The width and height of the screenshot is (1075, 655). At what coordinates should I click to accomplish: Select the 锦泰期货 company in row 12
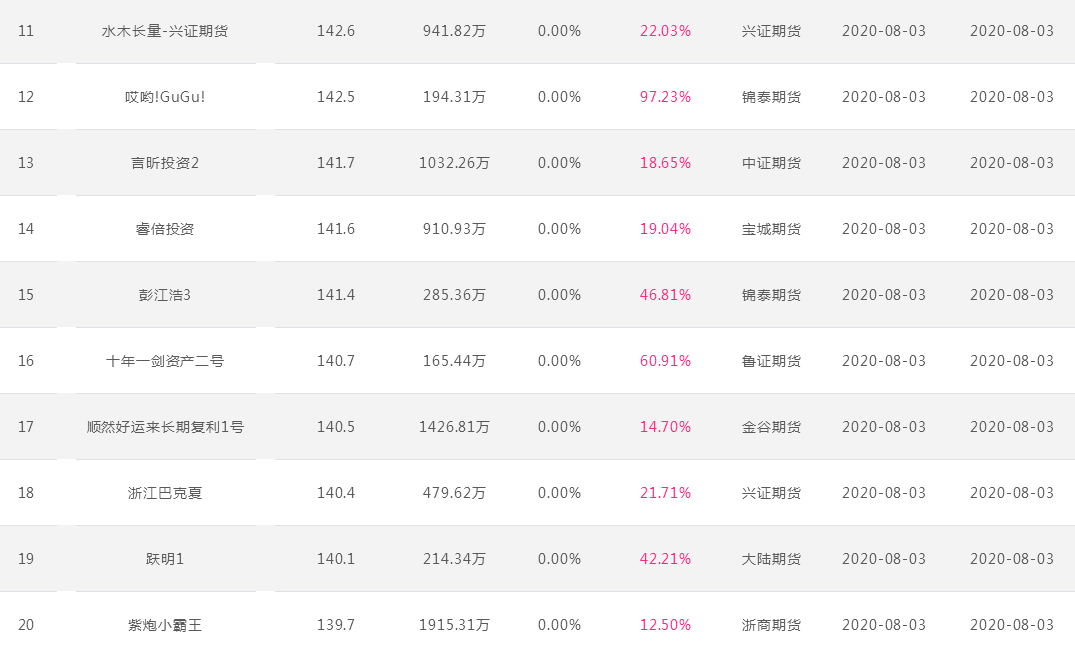[771, 97]
